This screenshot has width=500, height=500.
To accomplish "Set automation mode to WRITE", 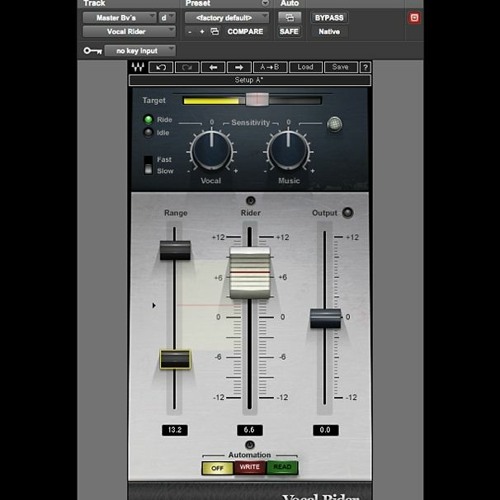I will tap(250, 467).
